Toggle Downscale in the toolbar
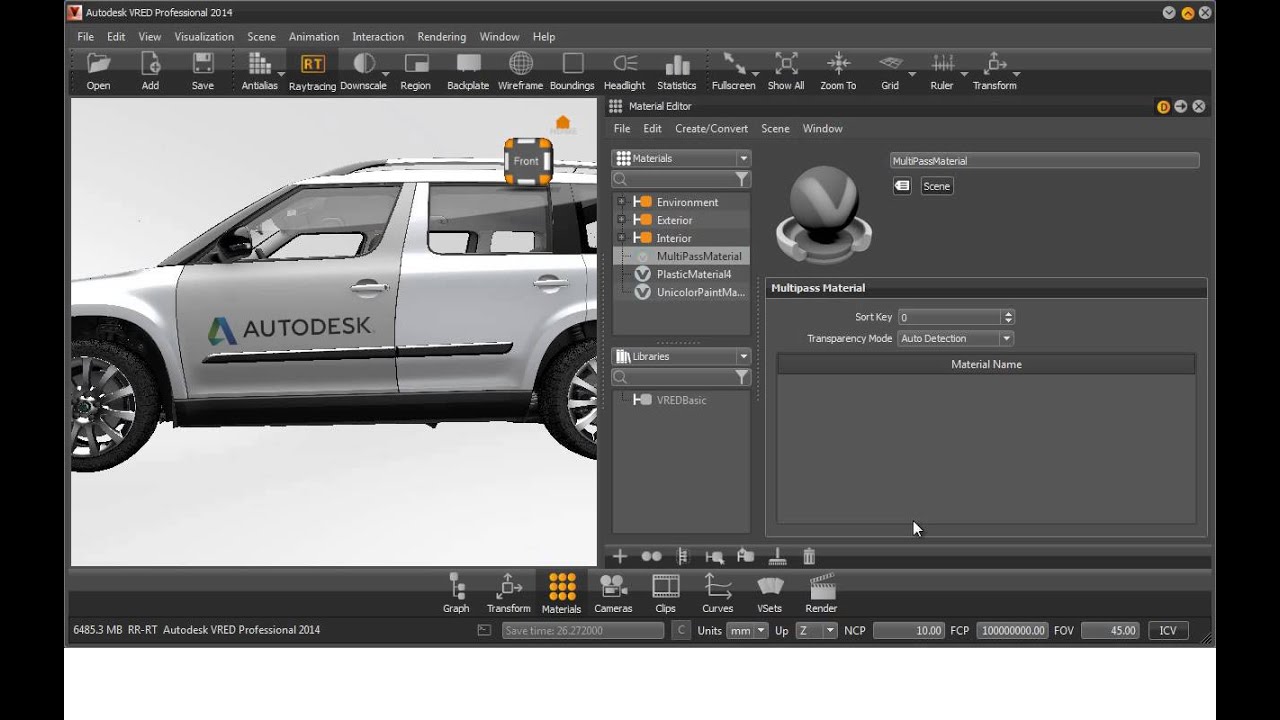The height and width of the screenshot is (720, 1280). (363, 70)
